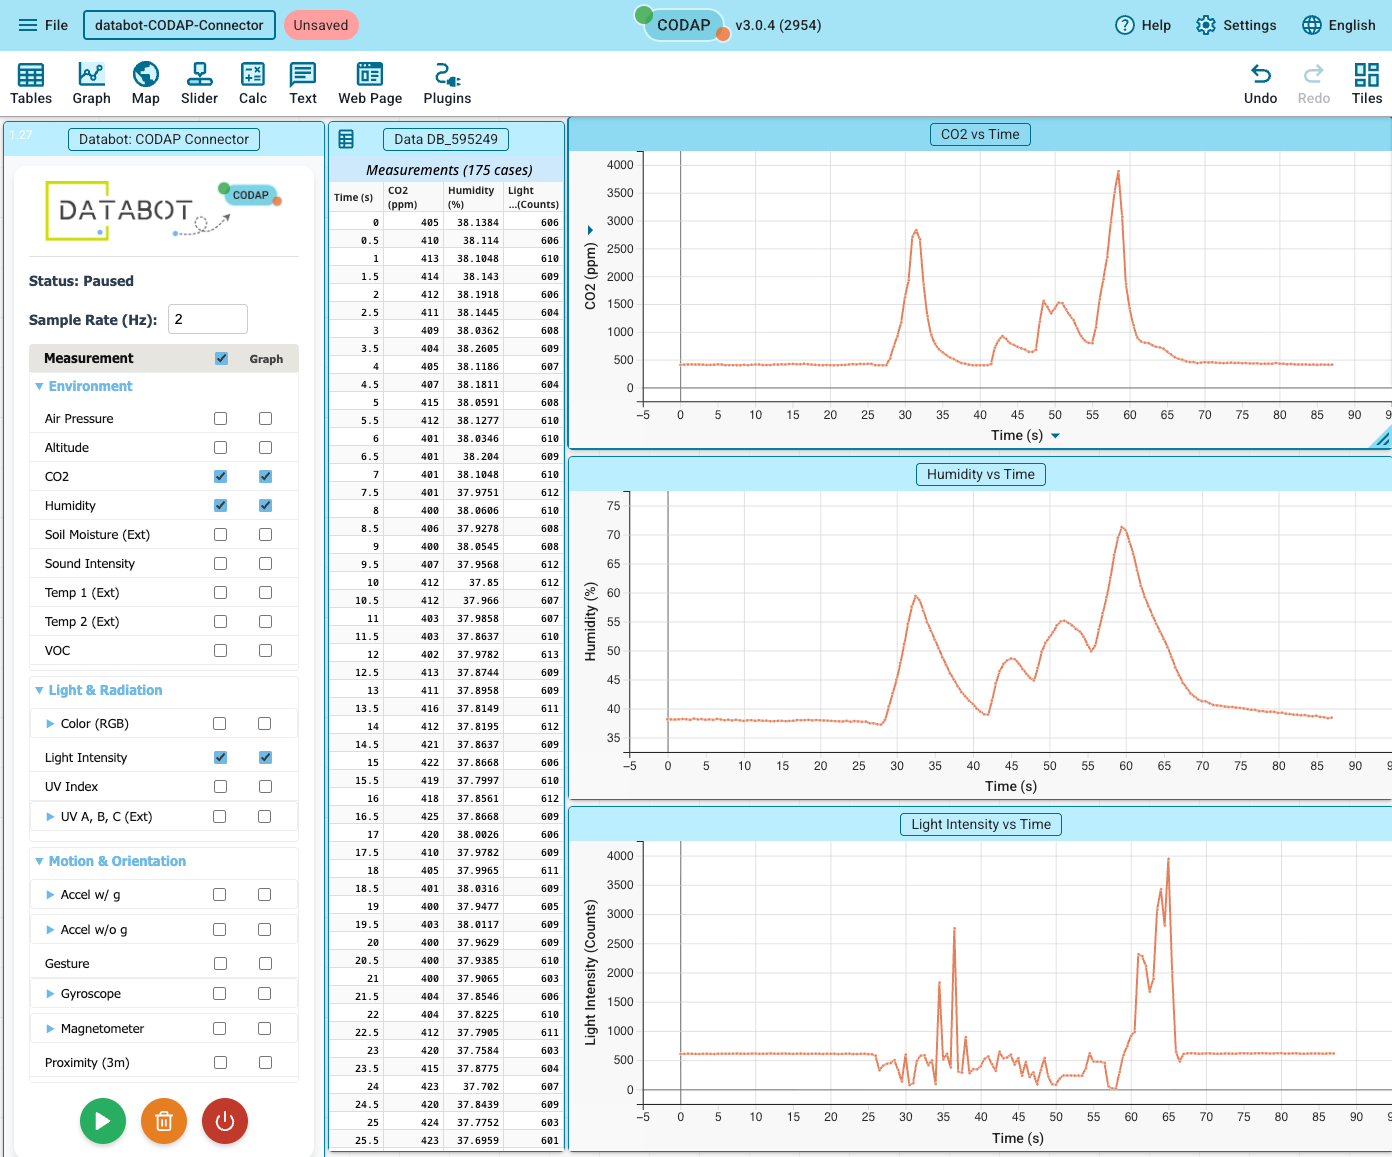Click the Sample Rate (Hz) input field
1392x1157 pixels.
pyautogui.click(x=208, y=319)
